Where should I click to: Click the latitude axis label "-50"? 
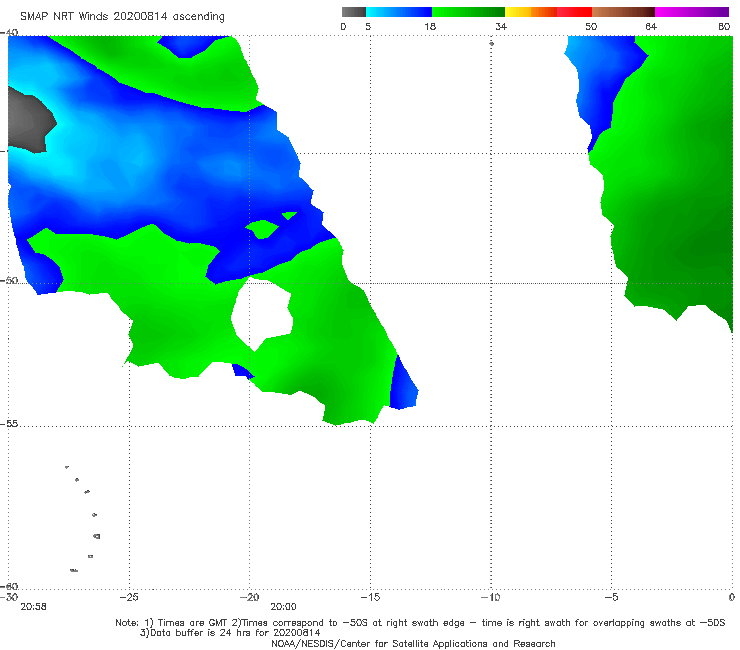[9, 280]
